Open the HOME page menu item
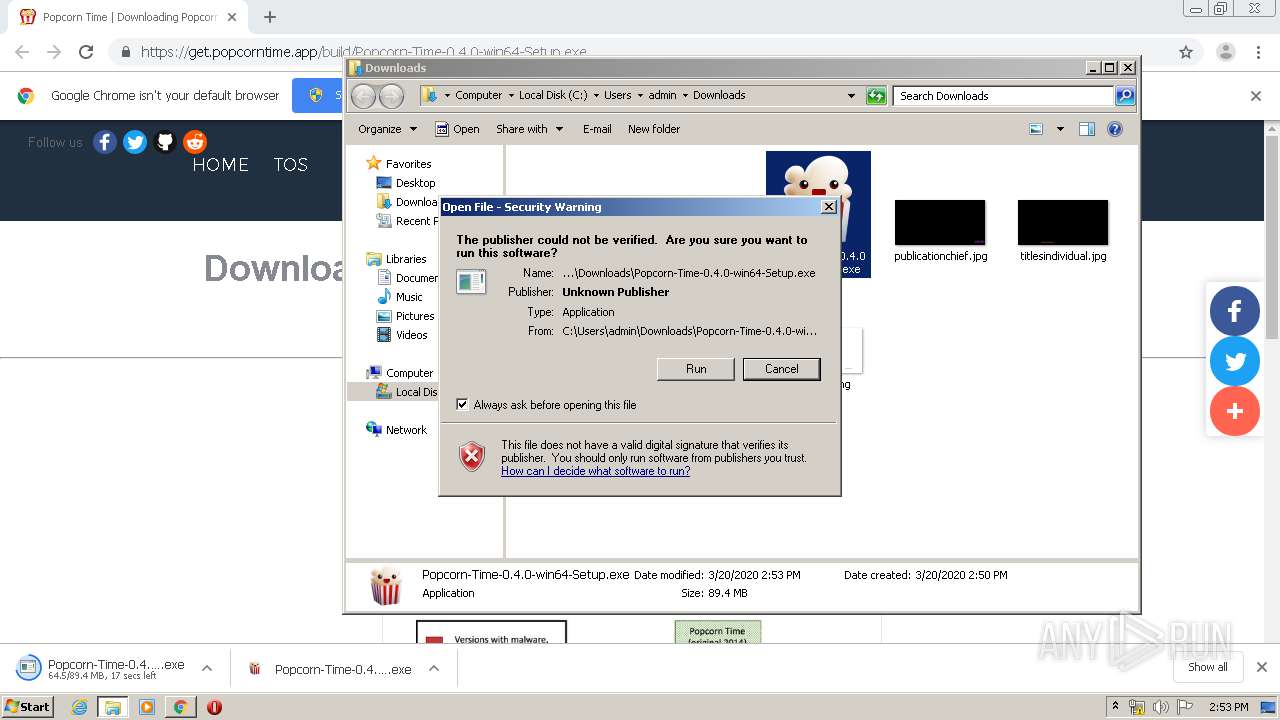This screenshot has height=720, width=1280. tap(221, 165)
